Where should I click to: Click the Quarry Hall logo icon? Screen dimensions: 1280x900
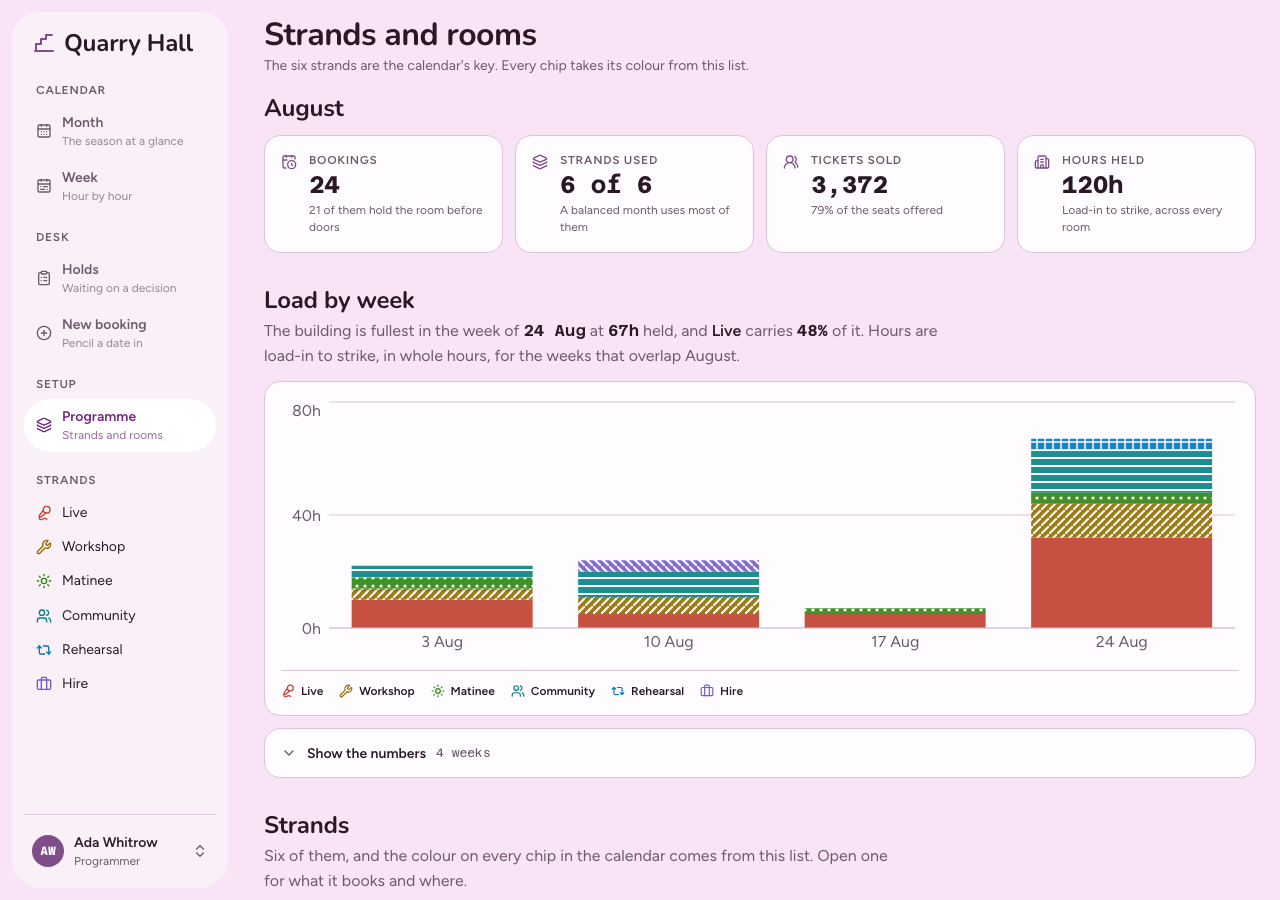[x=44, y=43]
